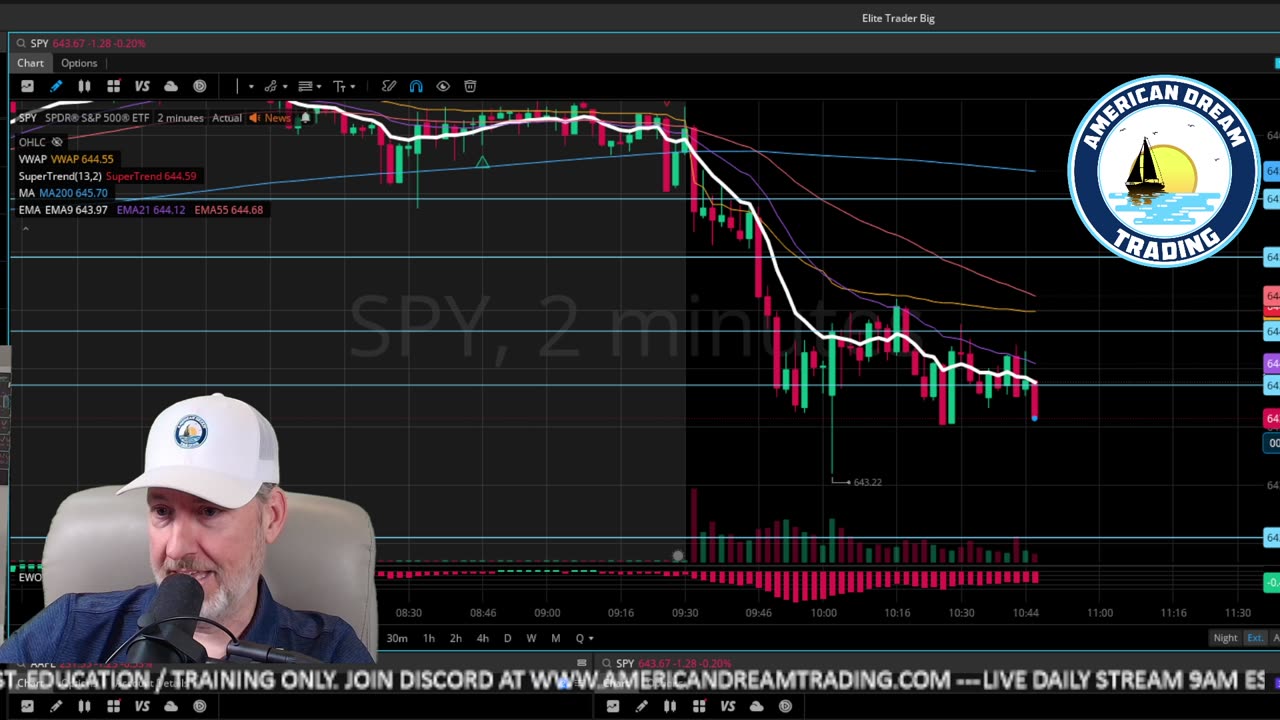Select the line drawing tool

point(238,86)
